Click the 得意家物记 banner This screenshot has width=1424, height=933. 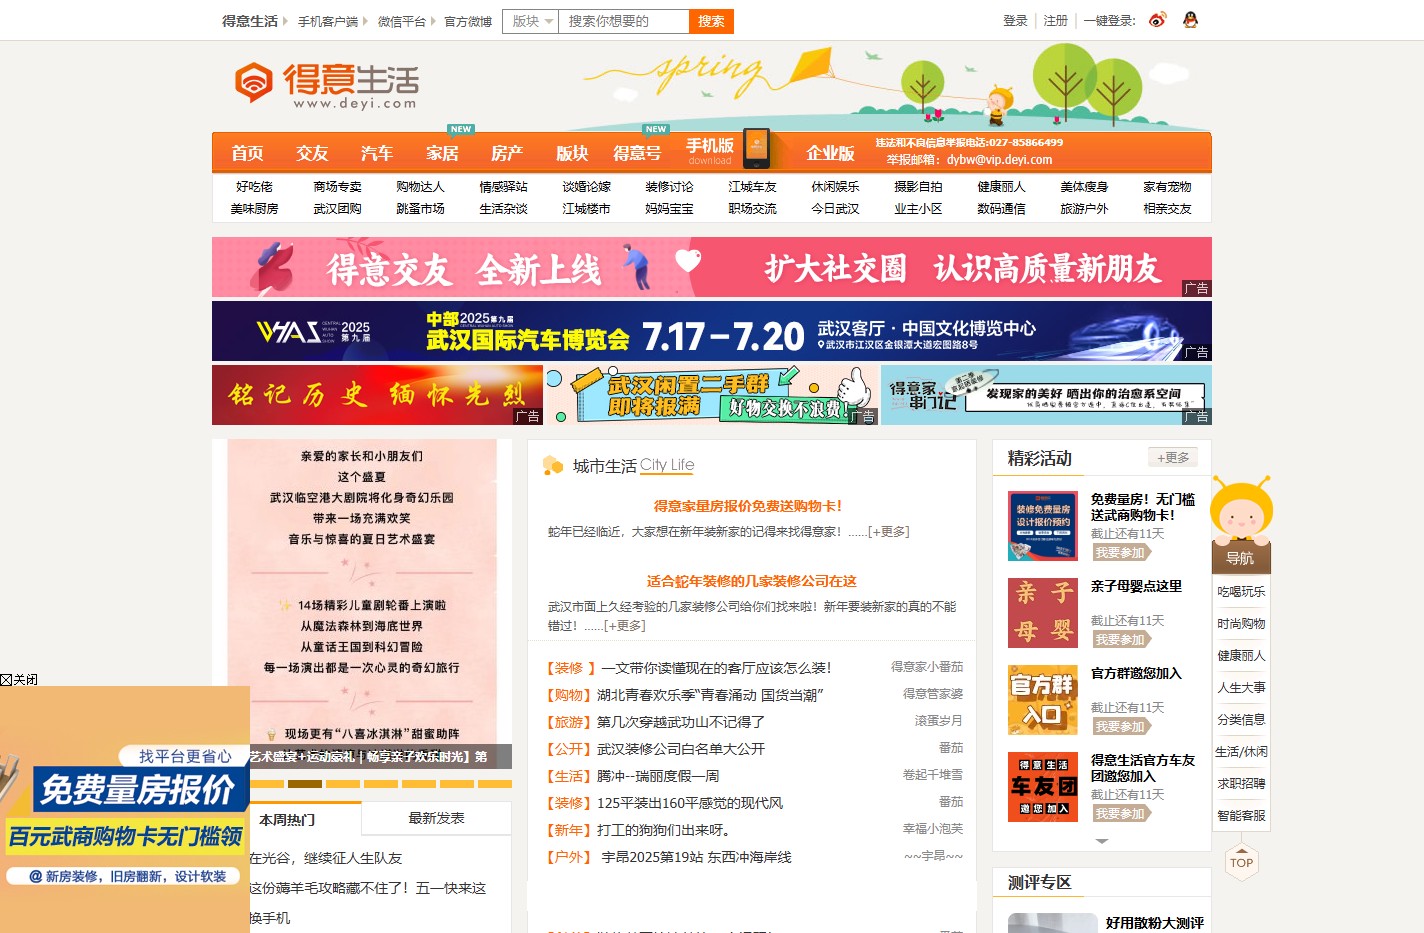point(1047,395)
